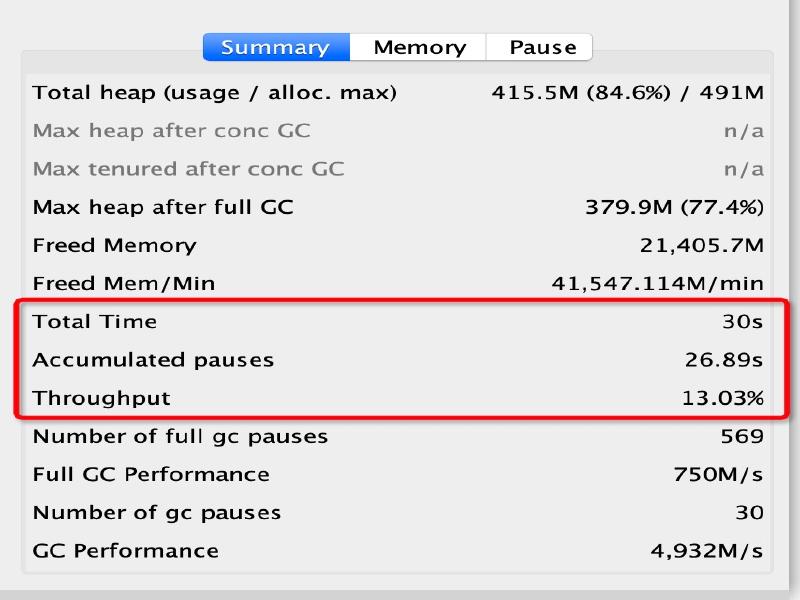
Task: Select the 13.03% throughput value
Action: click(x=722, y=398)
